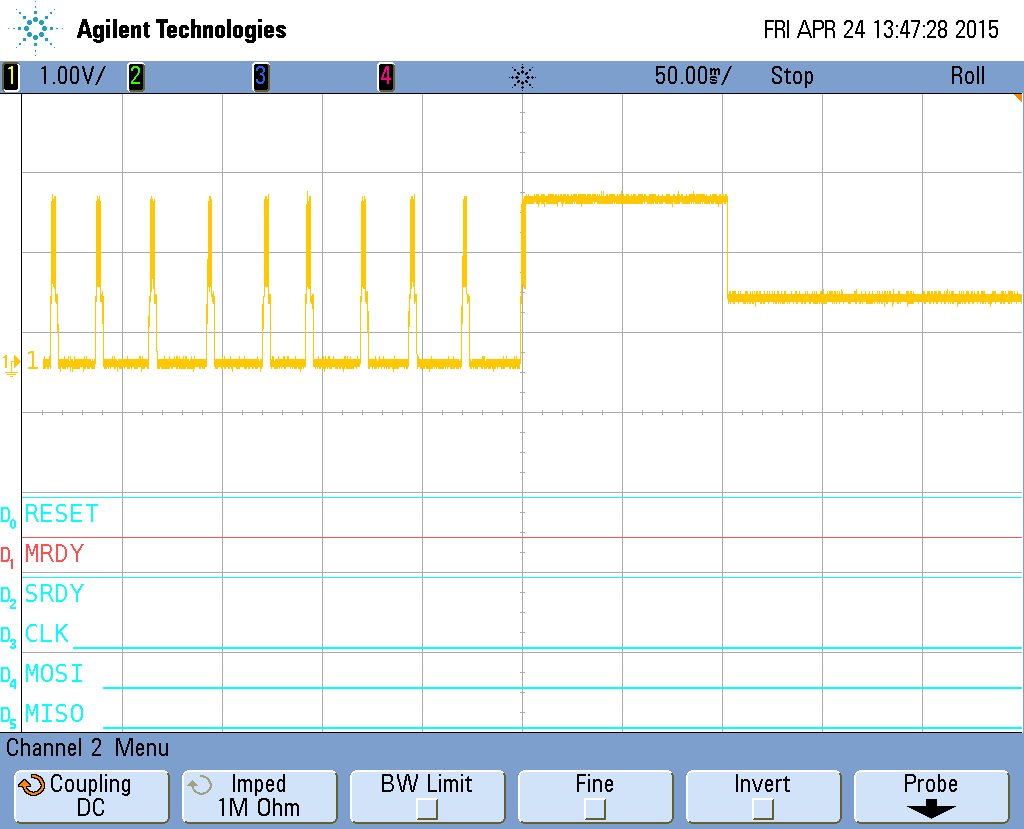Click the rotary arrow icon on Coupling
The width and height of the screenshot is (1024, 829).
tap(32, 785)
